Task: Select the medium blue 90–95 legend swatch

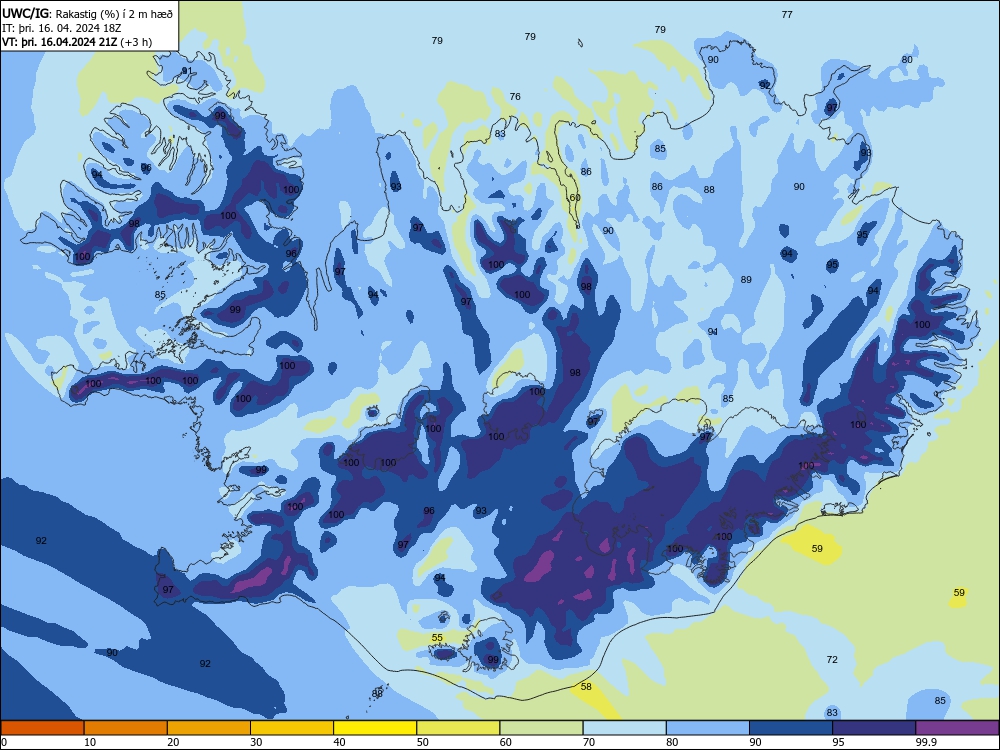Action: coord(791,728)
